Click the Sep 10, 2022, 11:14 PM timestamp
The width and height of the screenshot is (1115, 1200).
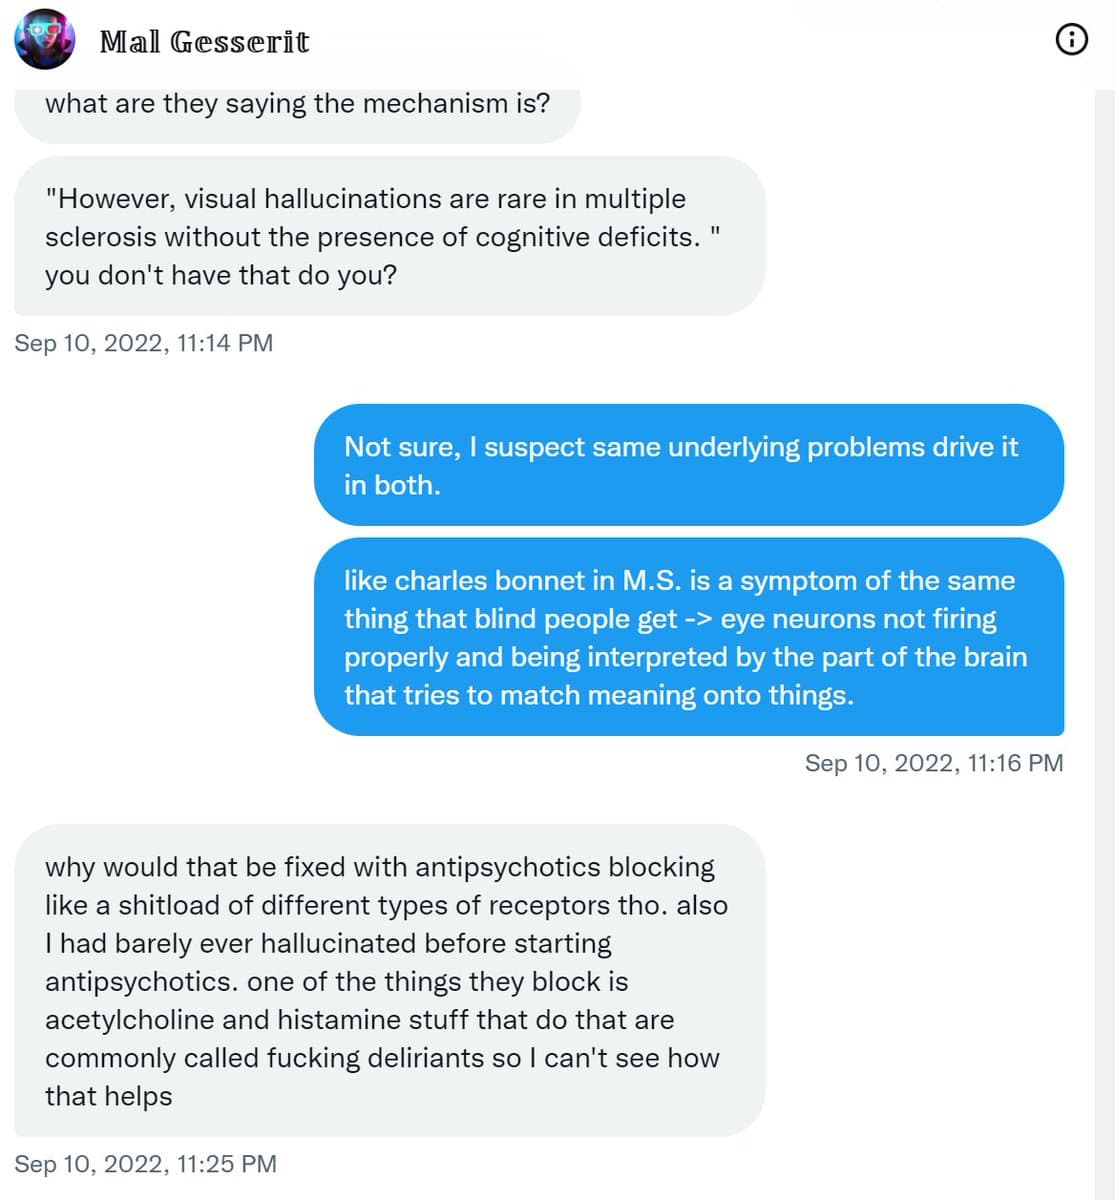point(143,343)
